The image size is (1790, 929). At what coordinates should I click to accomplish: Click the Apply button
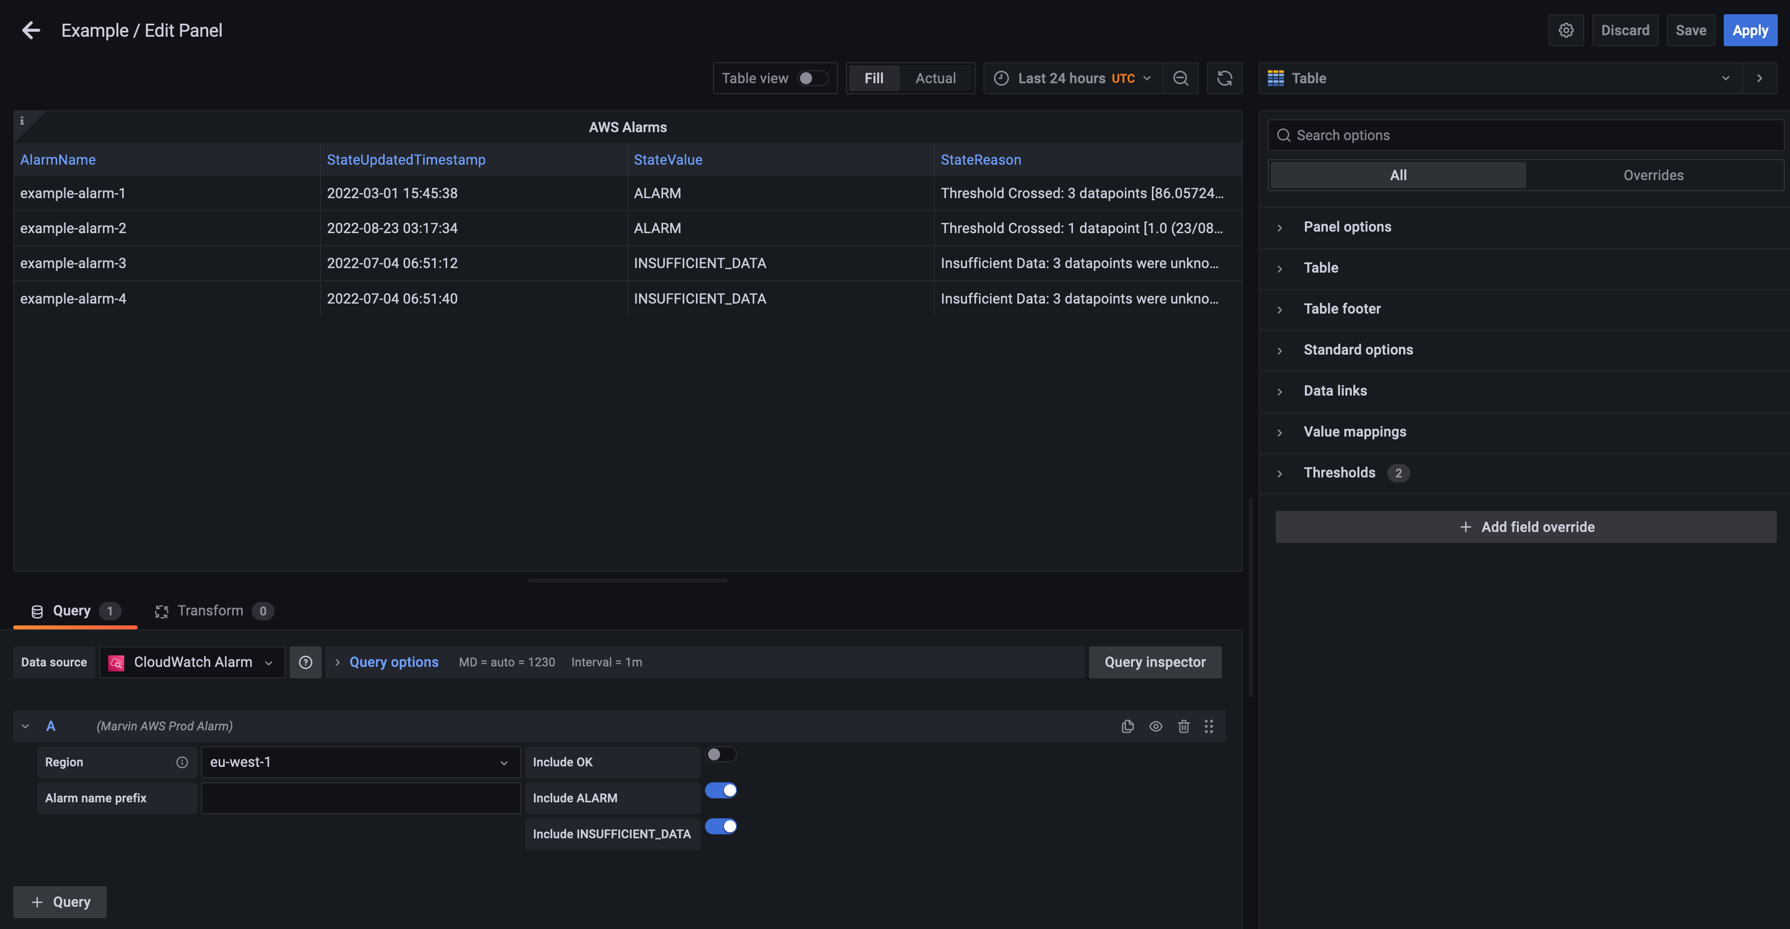[x=1749, y=30]
